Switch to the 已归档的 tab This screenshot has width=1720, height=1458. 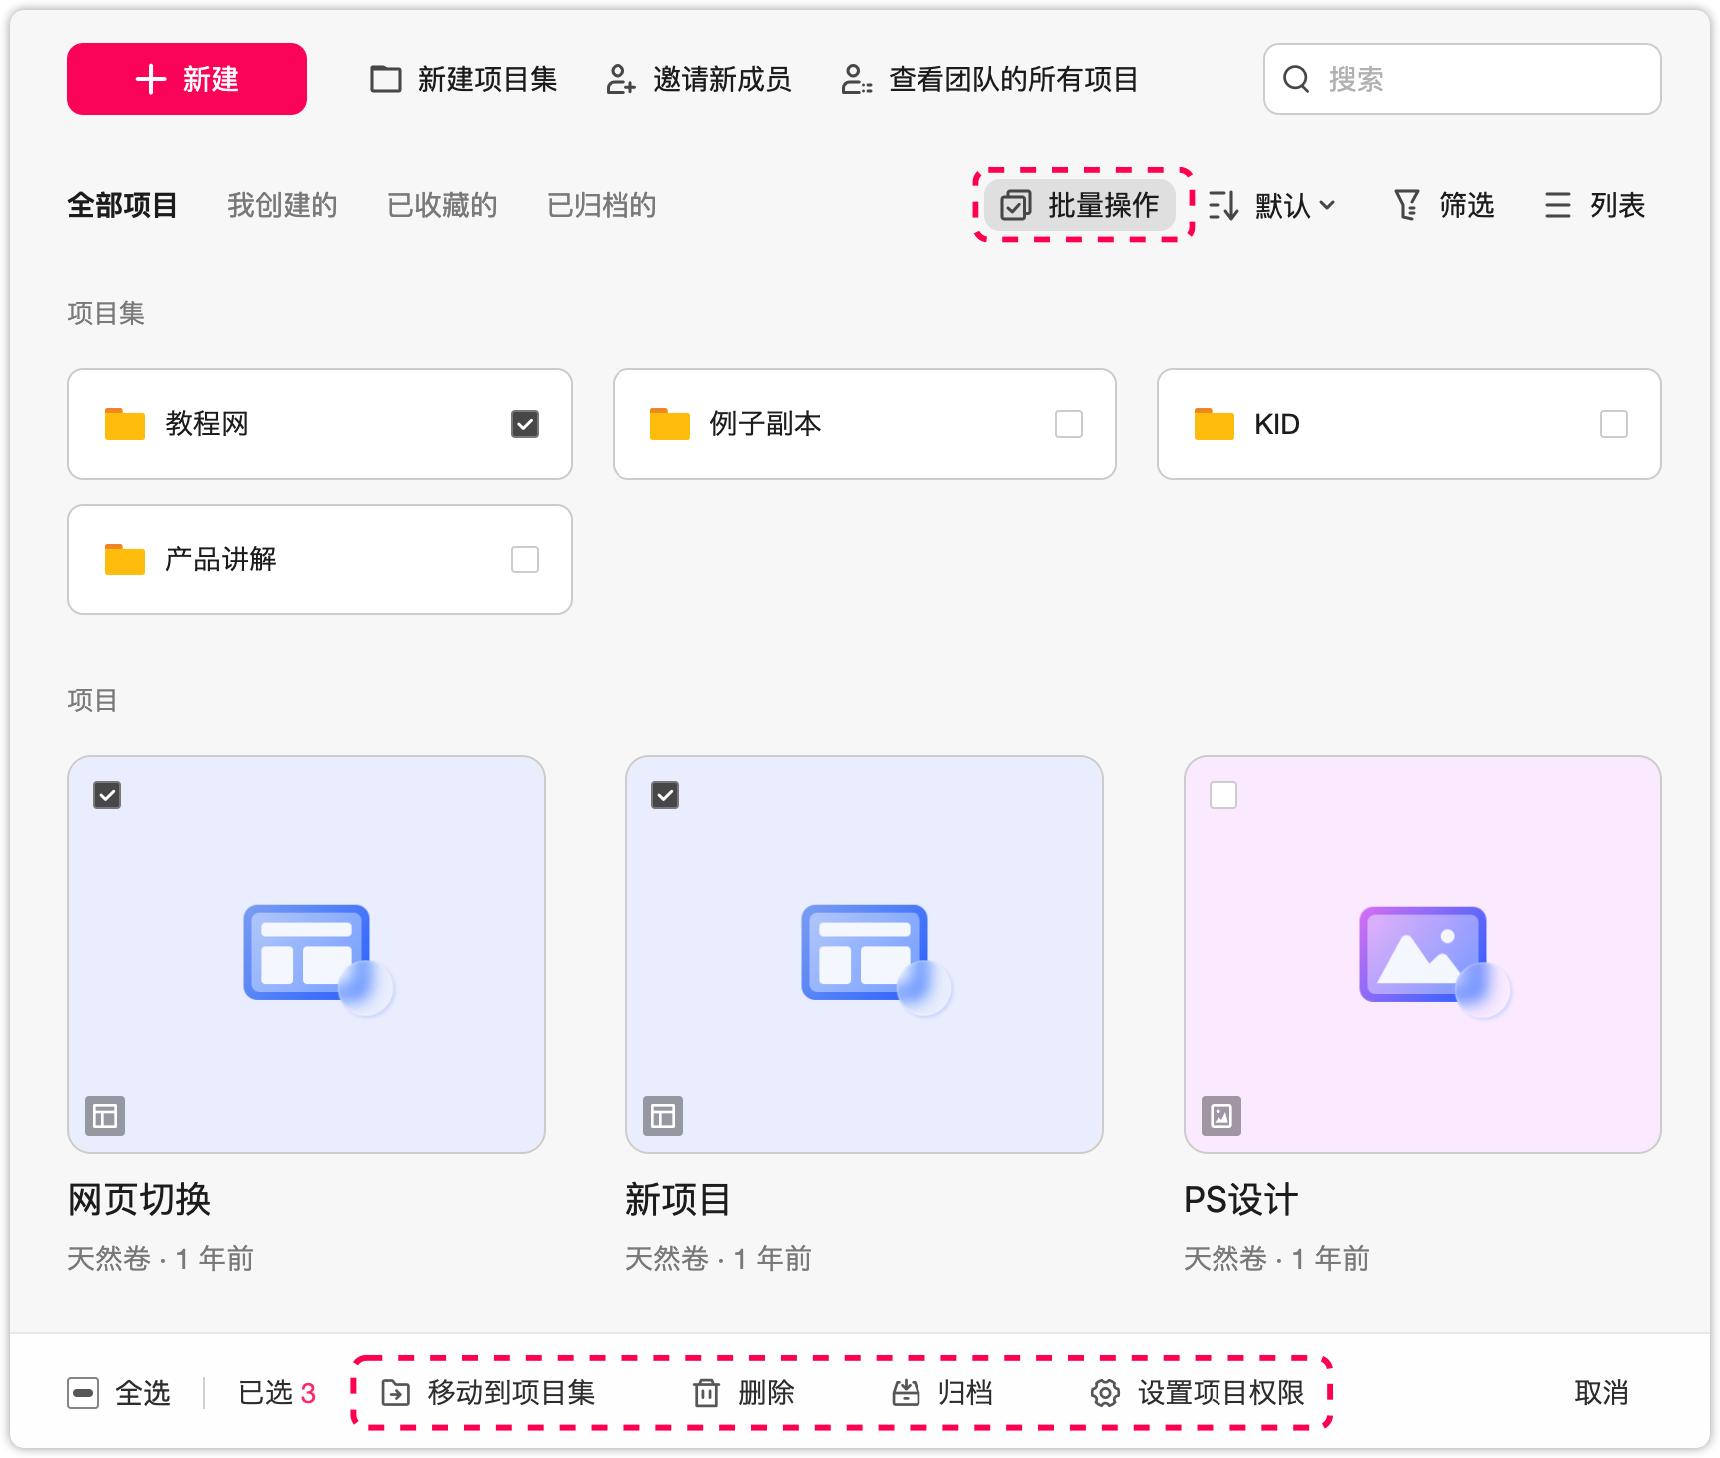[x=601, y=205]
